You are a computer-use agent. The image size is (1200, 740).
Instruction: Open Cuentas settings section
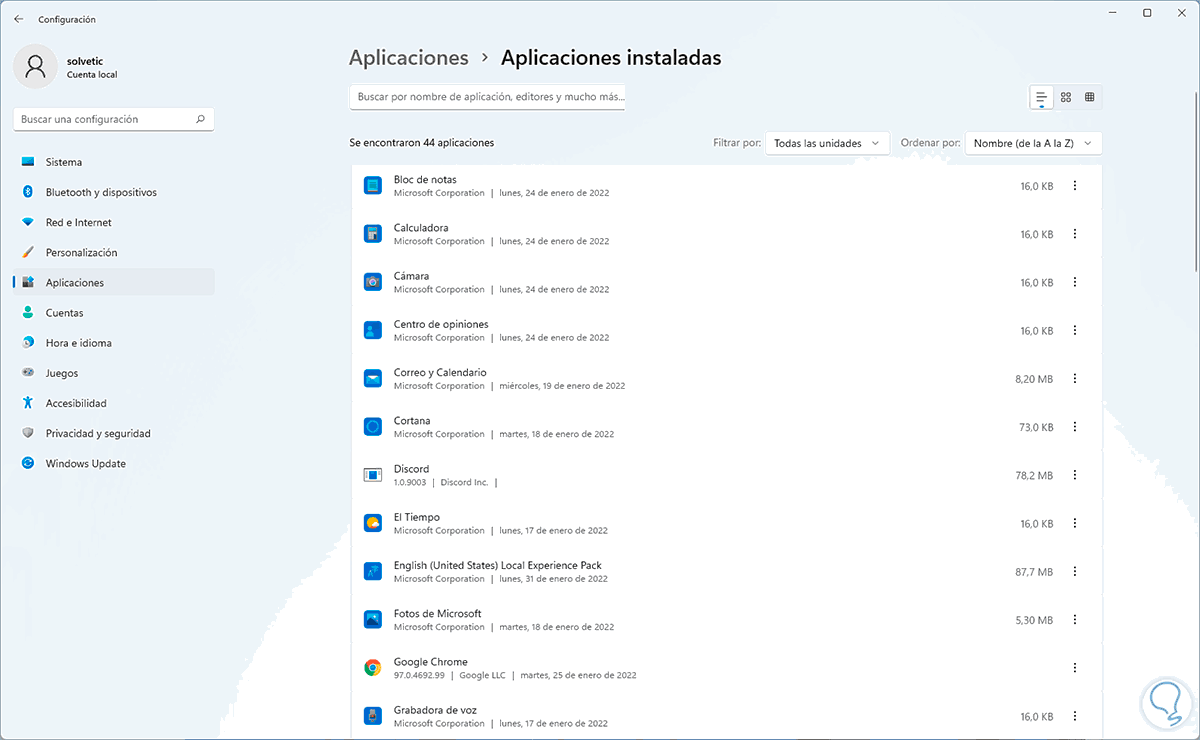[114, 313]
